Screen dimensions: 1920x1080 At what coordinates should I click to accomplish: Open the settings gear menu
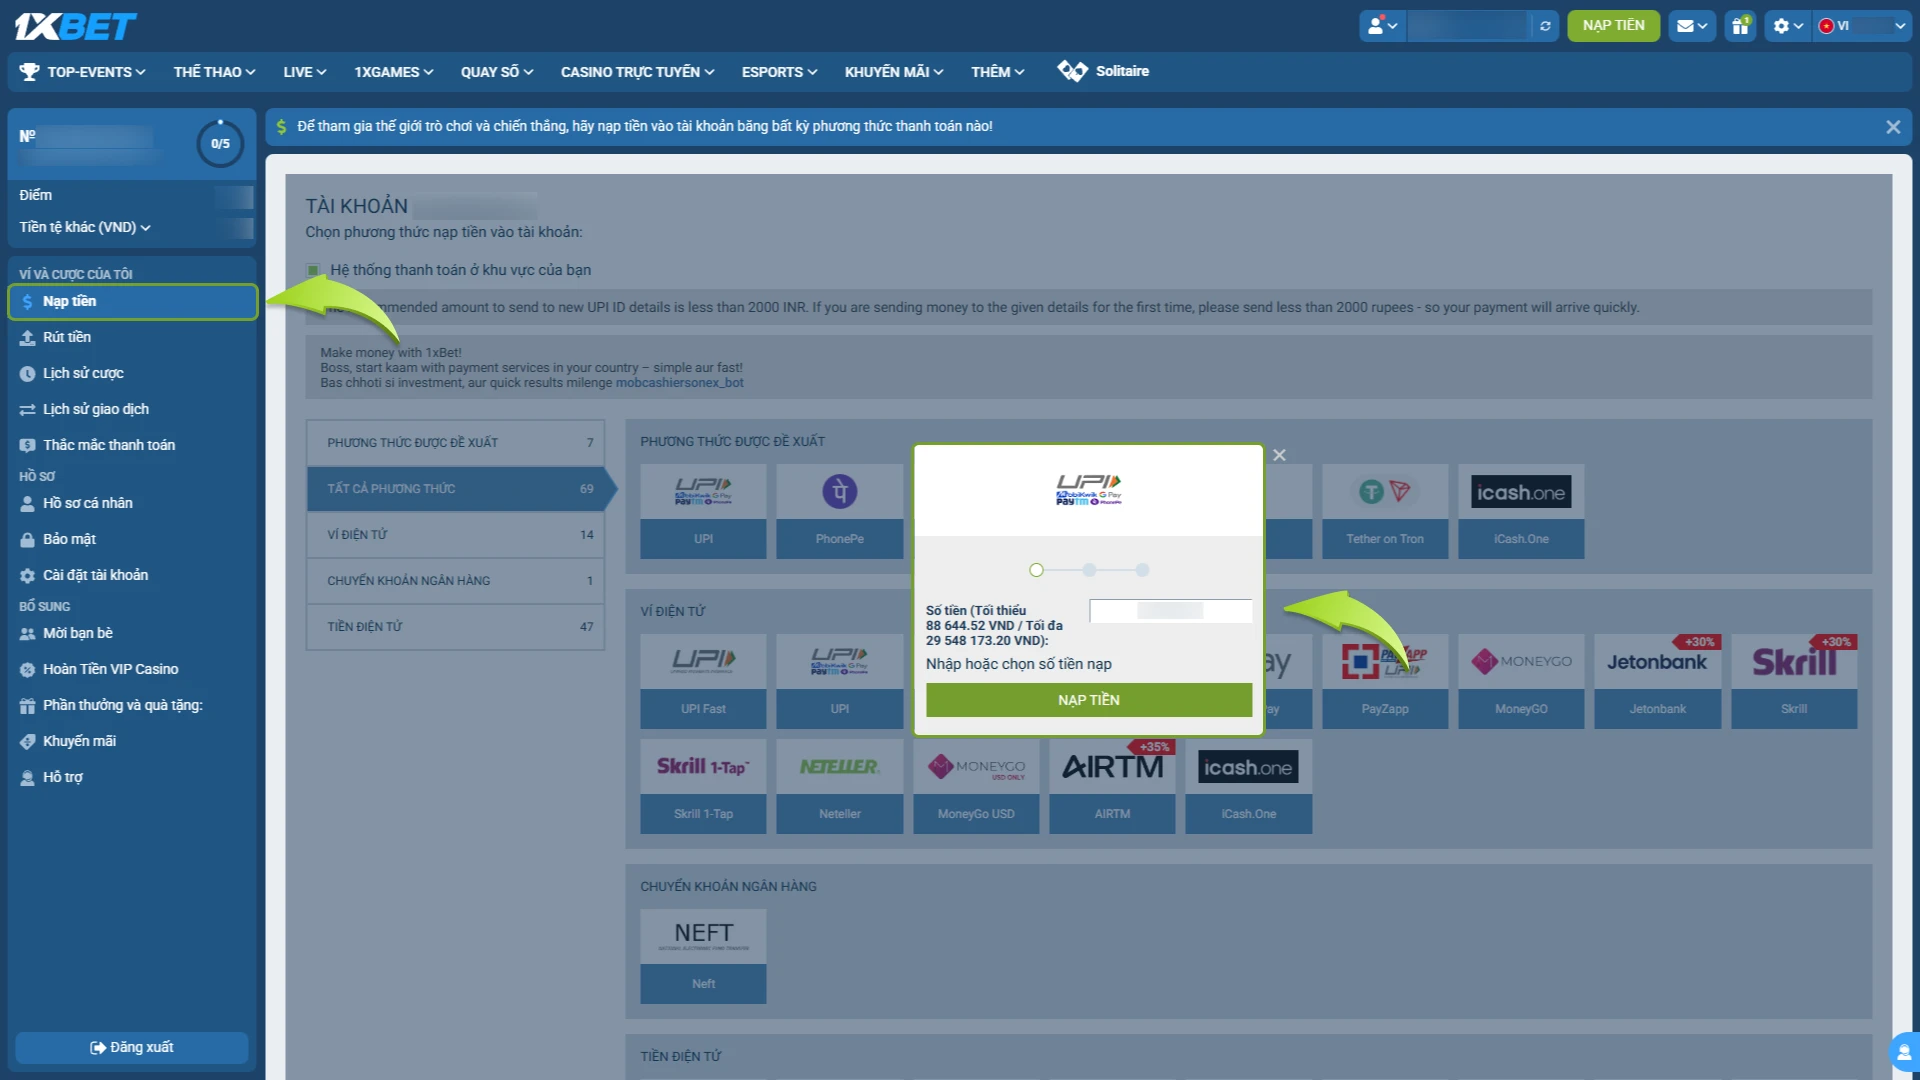(1788, 26)
